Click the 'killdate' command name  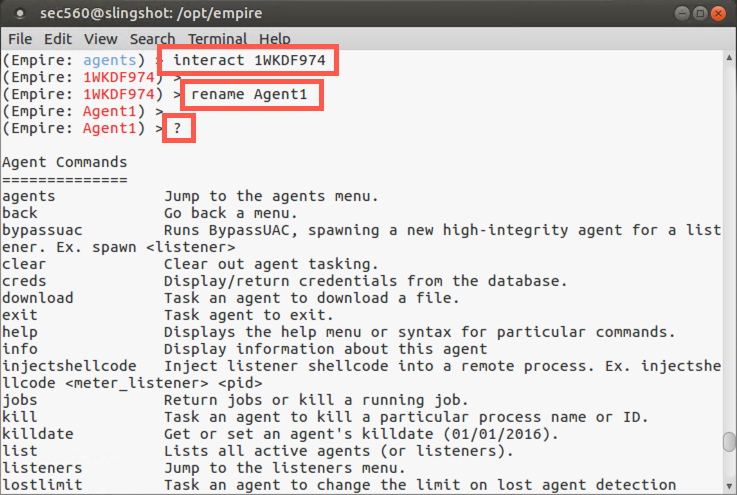pos(38,434)
